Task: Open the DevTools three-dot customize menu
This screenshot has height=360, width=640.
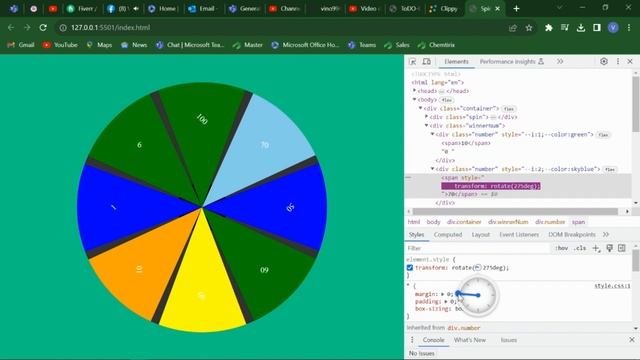Action: pos(618,61)
